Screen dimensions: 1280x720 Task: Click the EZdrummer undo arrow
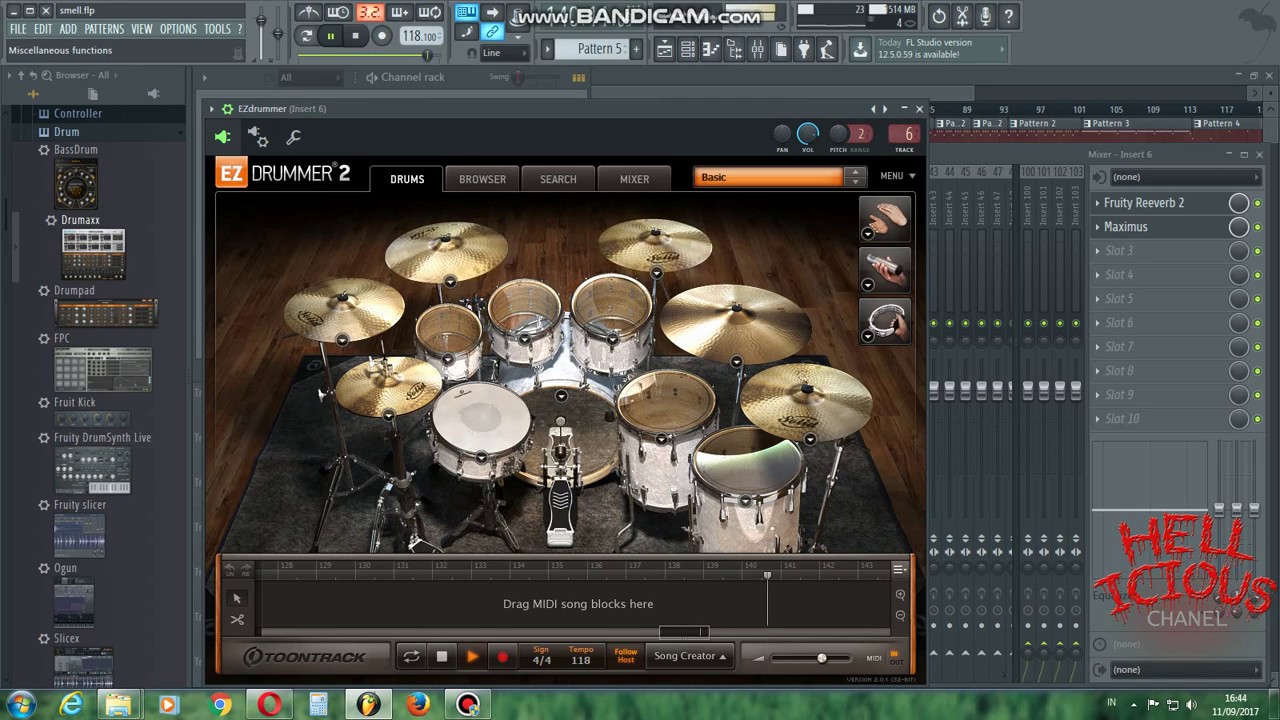(x=229, y=569)
